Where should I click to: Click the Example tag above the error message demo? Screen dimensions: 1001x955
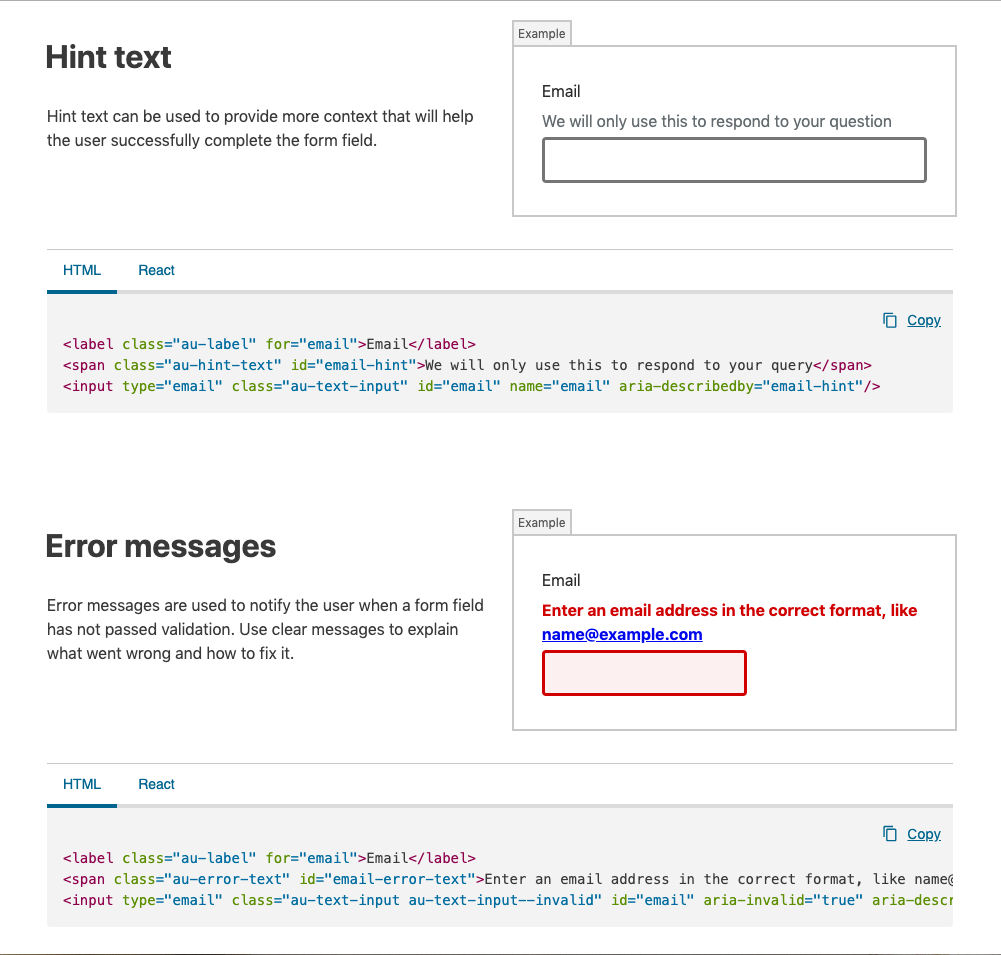542,523
